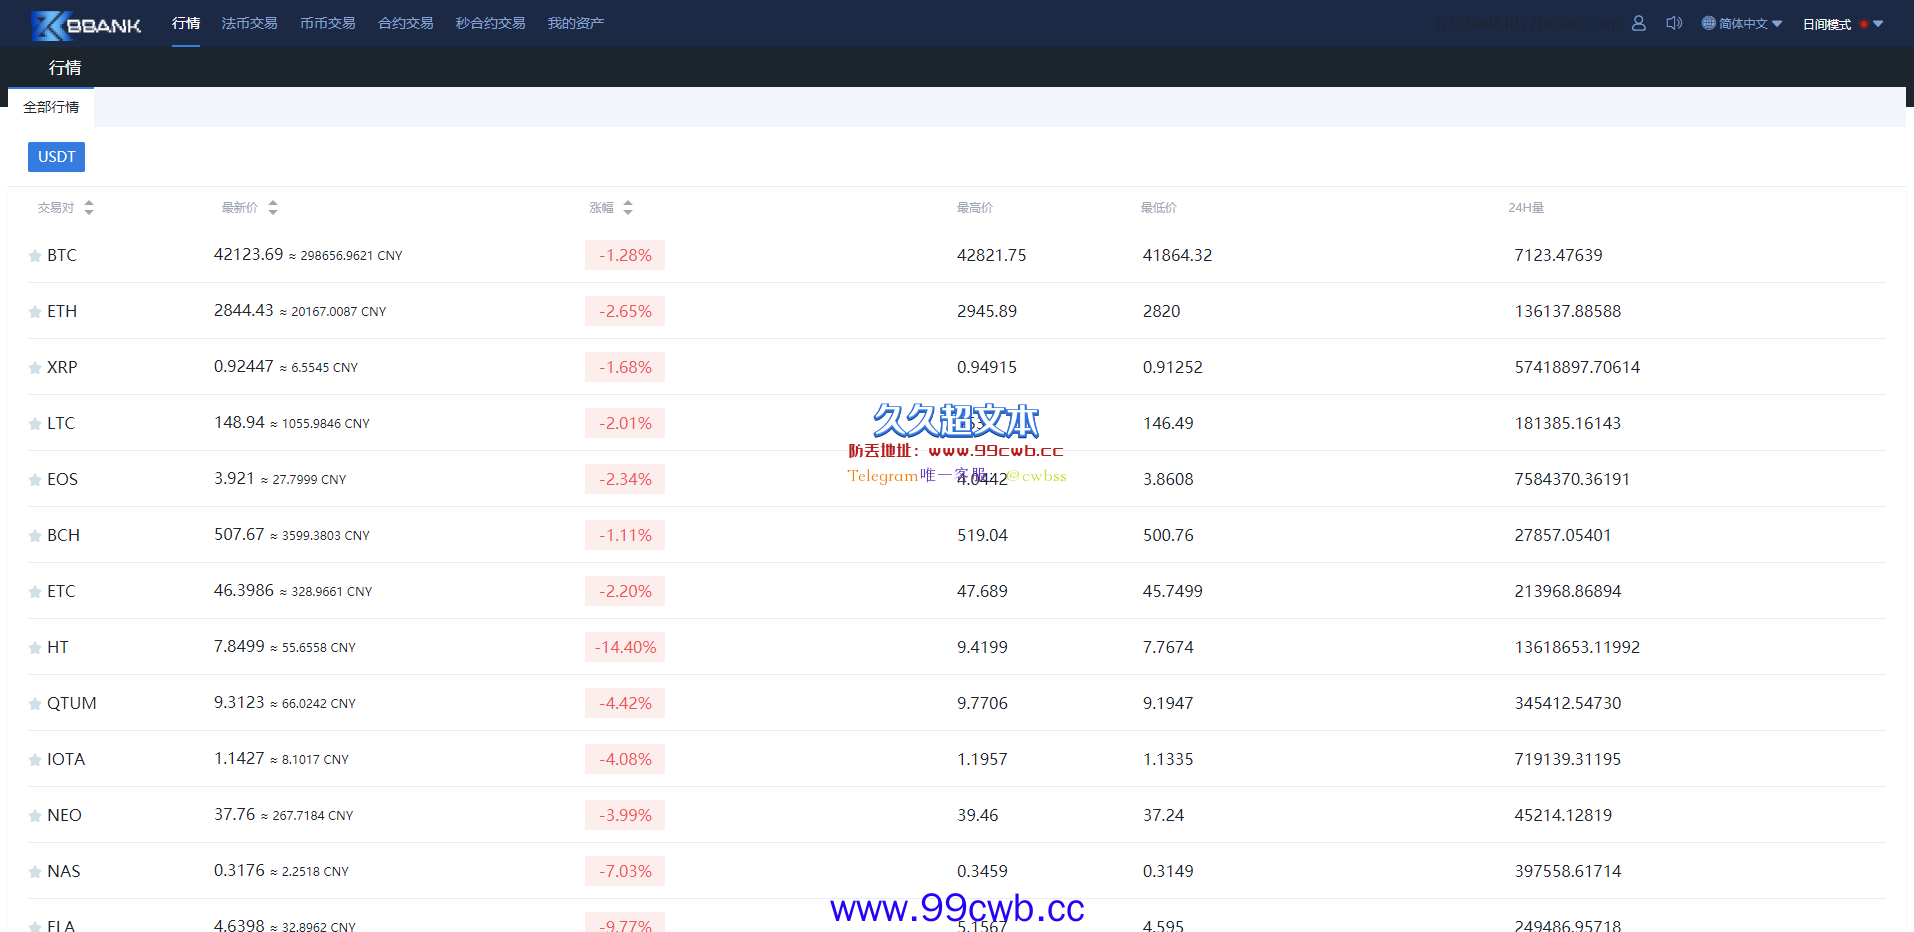This screenshot has width=1914, height=932.
Task: Open the 币币交易 nav item
Action: point(327,23)
